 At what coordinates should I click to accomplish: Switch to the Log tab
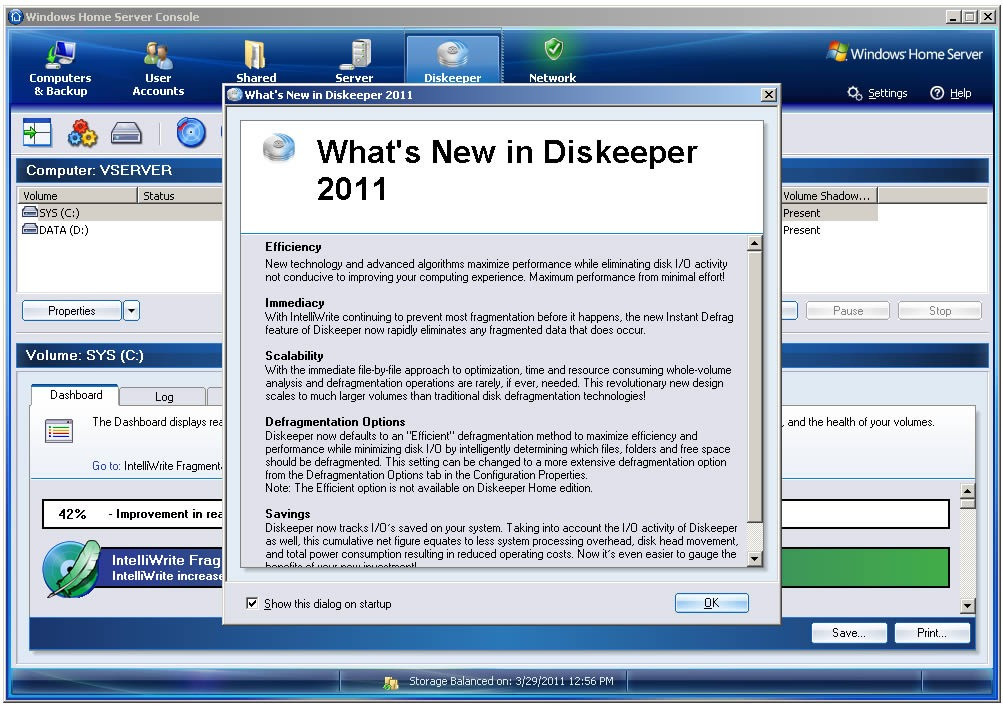tap(164, 396)
